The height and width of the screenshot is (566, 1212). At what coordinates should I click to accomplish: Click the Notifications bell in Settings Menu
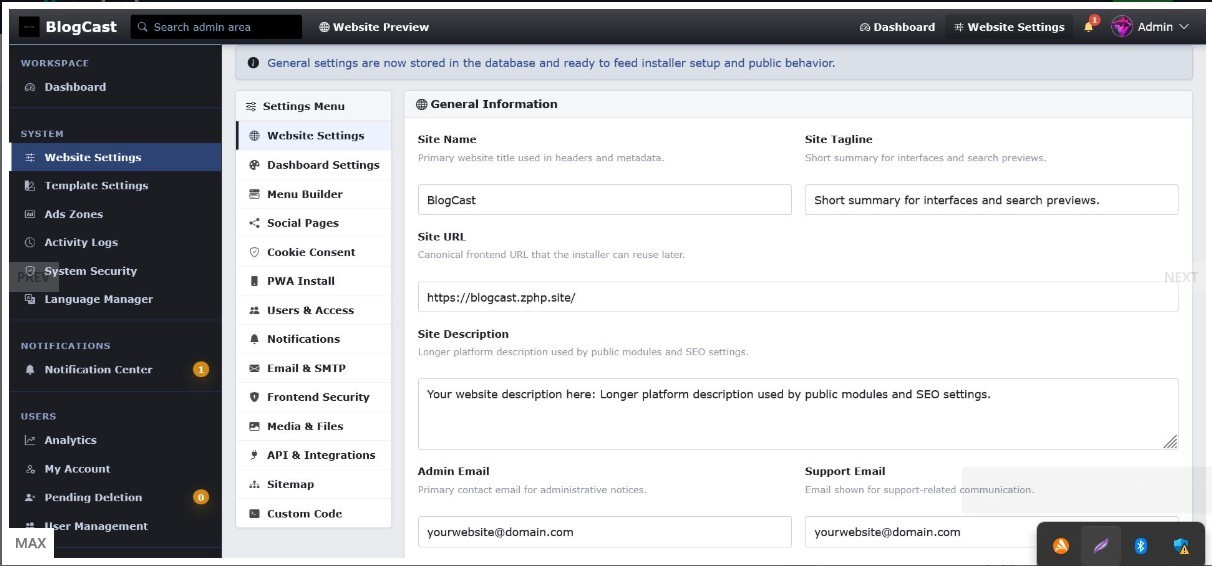254,339
